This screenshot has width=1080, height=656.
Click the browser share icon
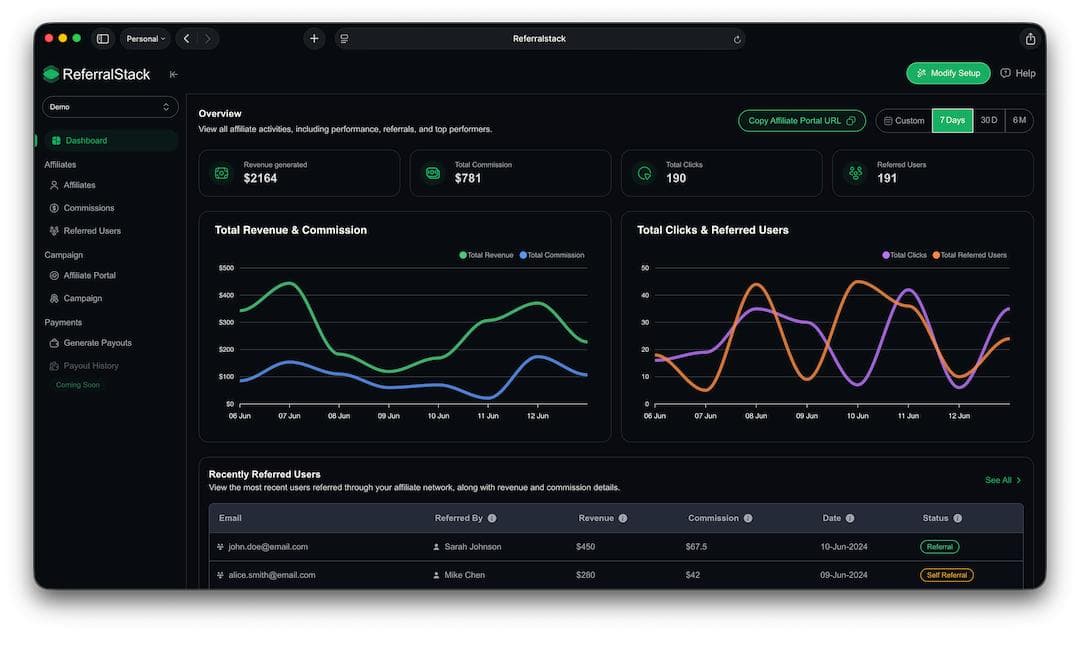click(1030, 39)
